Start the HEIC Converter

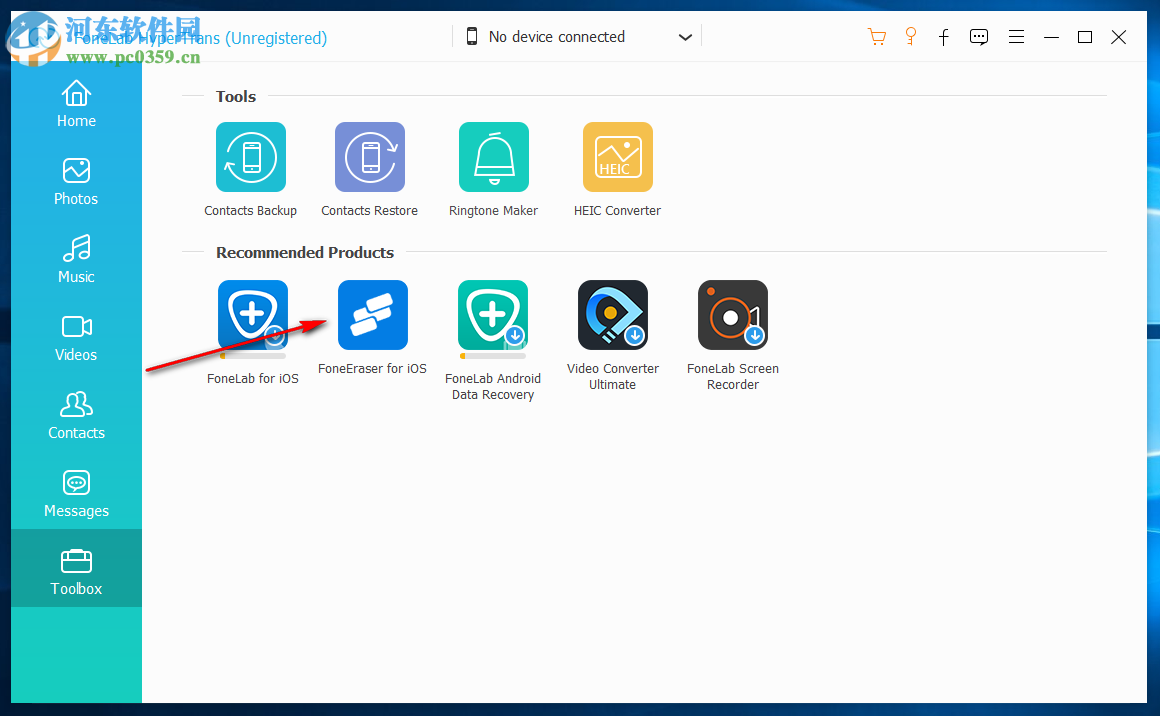point(617,157)
